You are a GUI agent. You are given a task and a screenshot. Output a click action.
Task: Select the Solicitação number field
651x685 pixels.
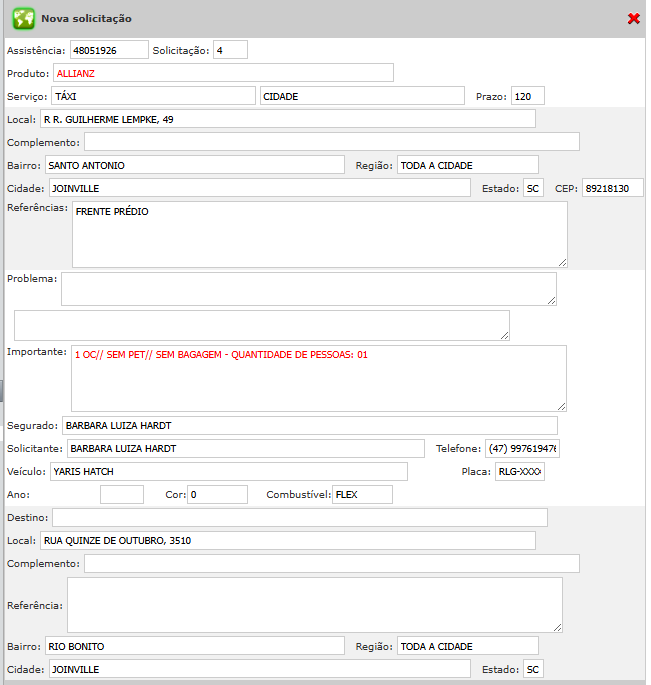pyautogui.click(x=230, y=50)
